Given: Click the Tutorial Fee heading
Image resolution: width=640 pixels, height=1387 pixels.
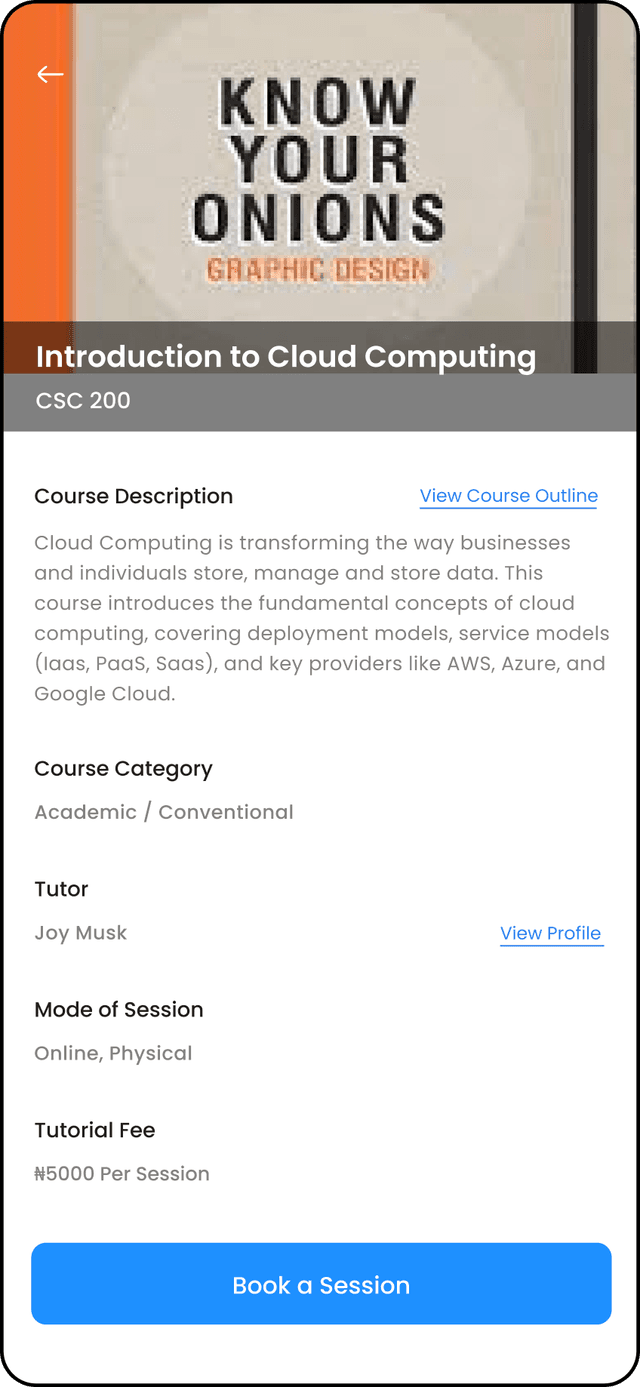Looking at the screenshot, I should [95, 1130].
